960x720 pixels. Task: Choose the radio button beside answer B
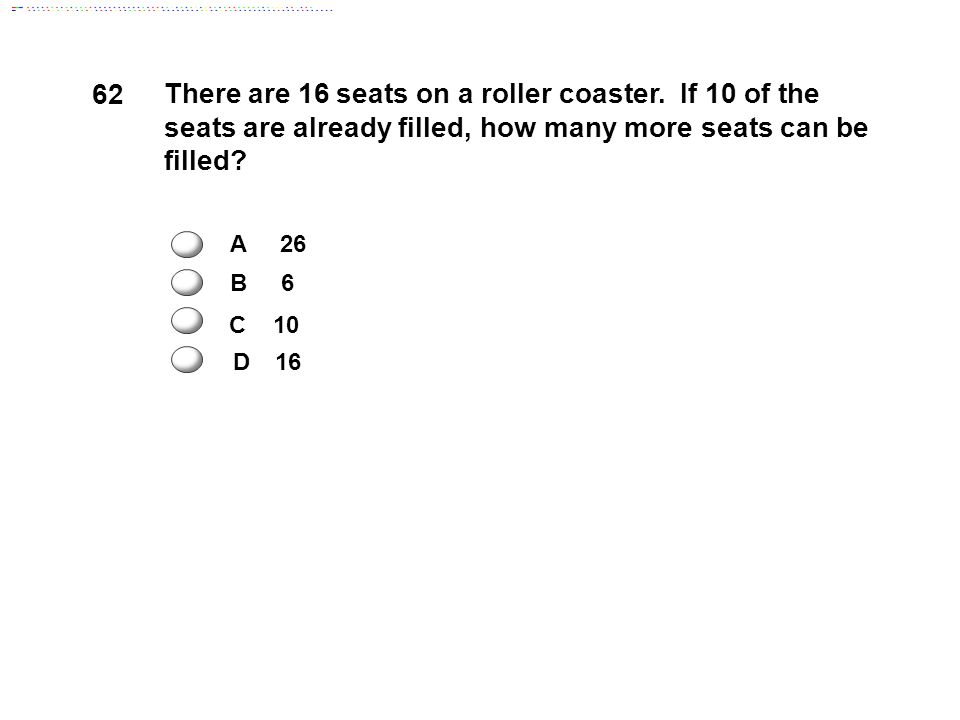point(187,282)
